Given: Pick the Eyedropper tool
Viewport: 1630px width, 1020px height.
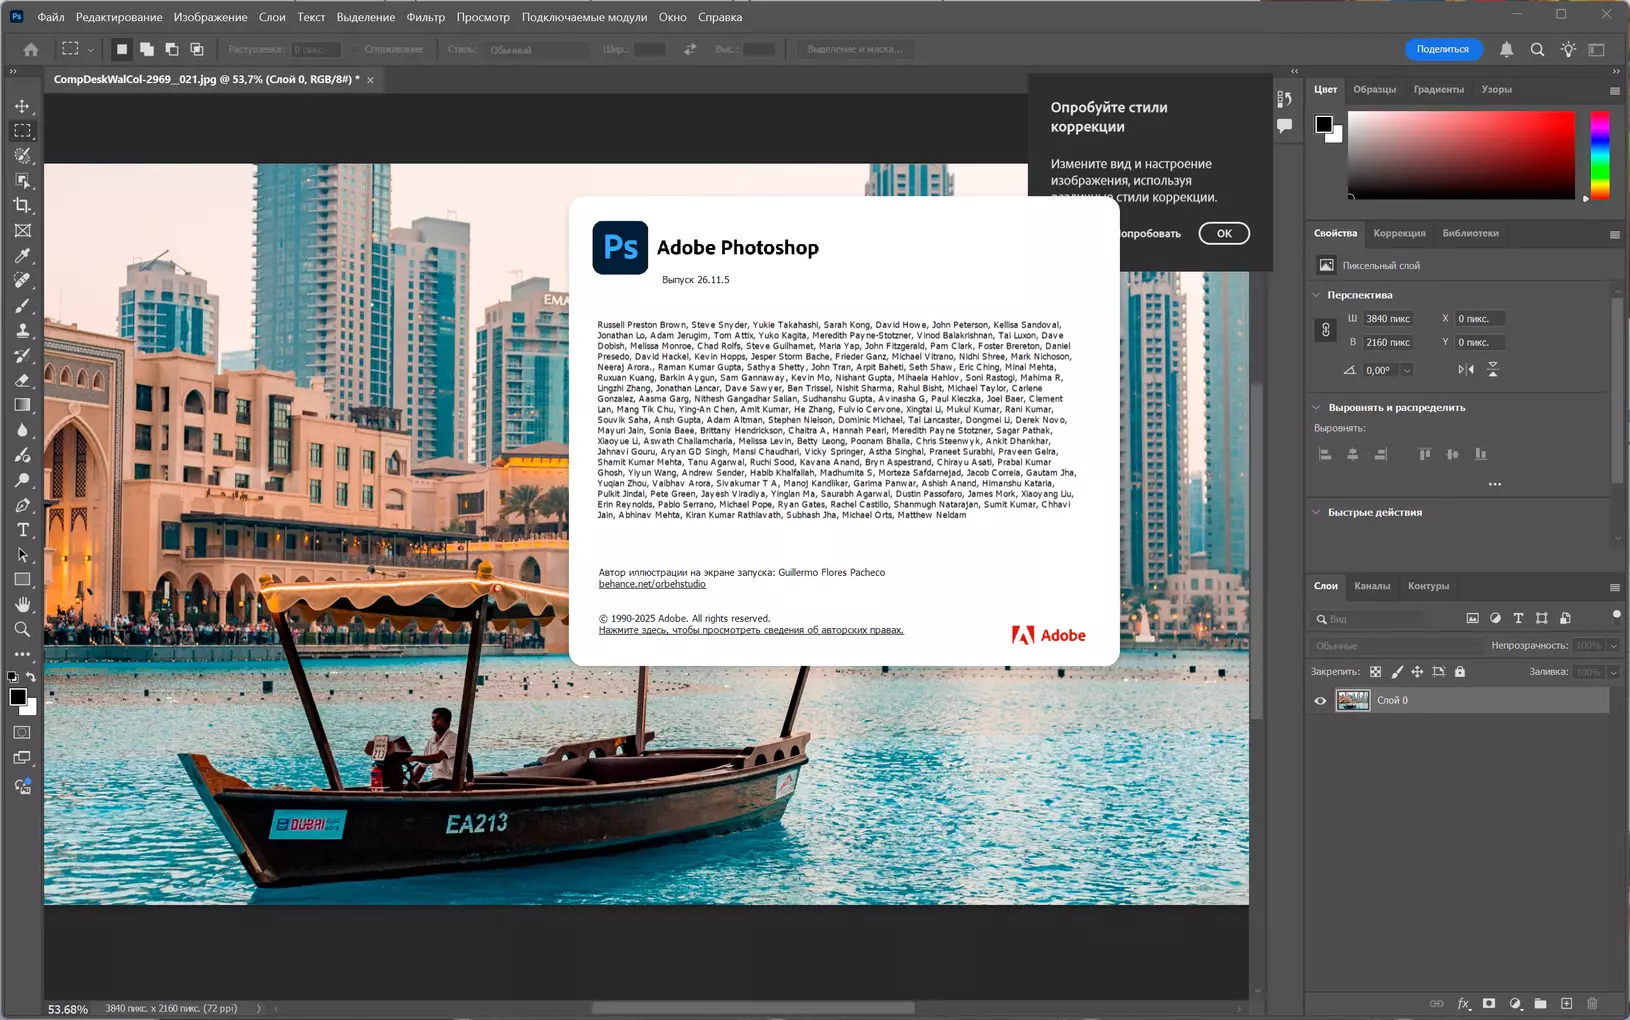Looking at the screenshot, I should click(x=22, y=256).
